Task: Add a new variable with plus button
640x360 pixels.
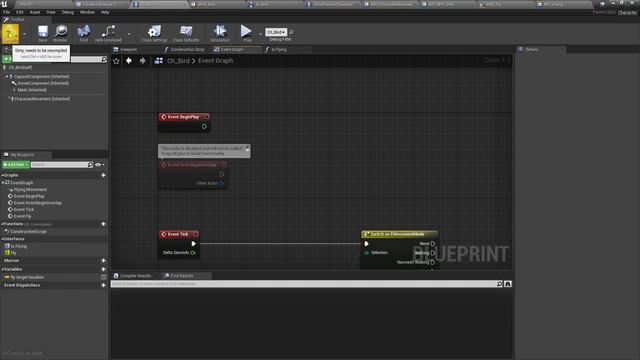Action: [103, 269]
